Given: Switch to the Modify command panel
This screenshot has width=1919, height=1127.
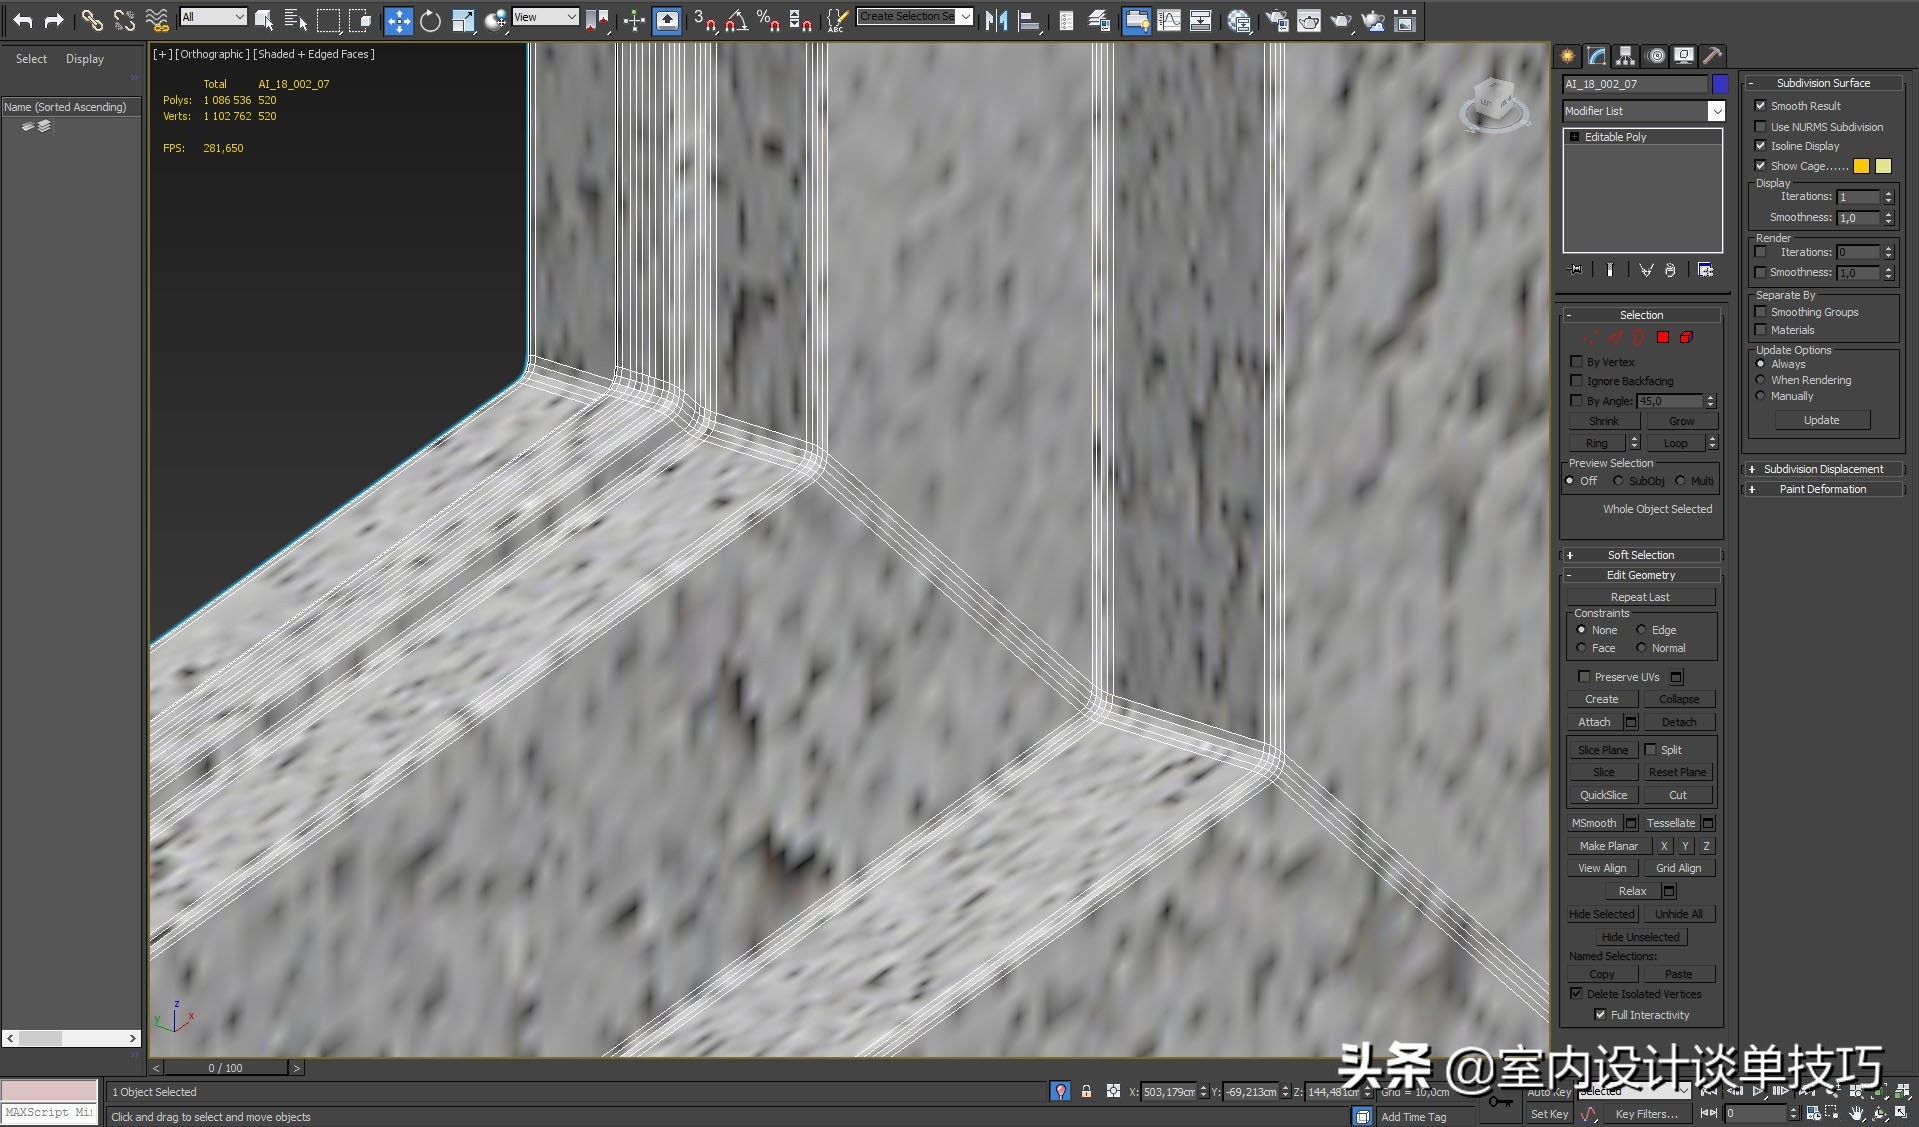Looking at the screenshot, I should pyautogui.click(x=1595, y=56).
